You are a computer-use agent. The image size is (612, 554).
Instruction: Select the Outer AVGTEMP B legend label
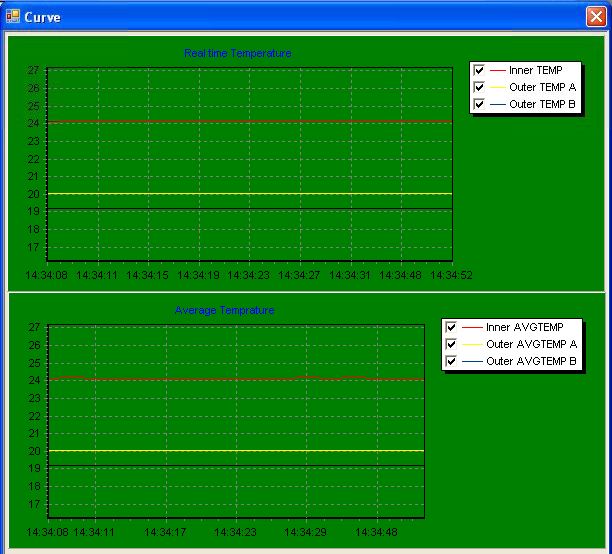pos(531,361)
